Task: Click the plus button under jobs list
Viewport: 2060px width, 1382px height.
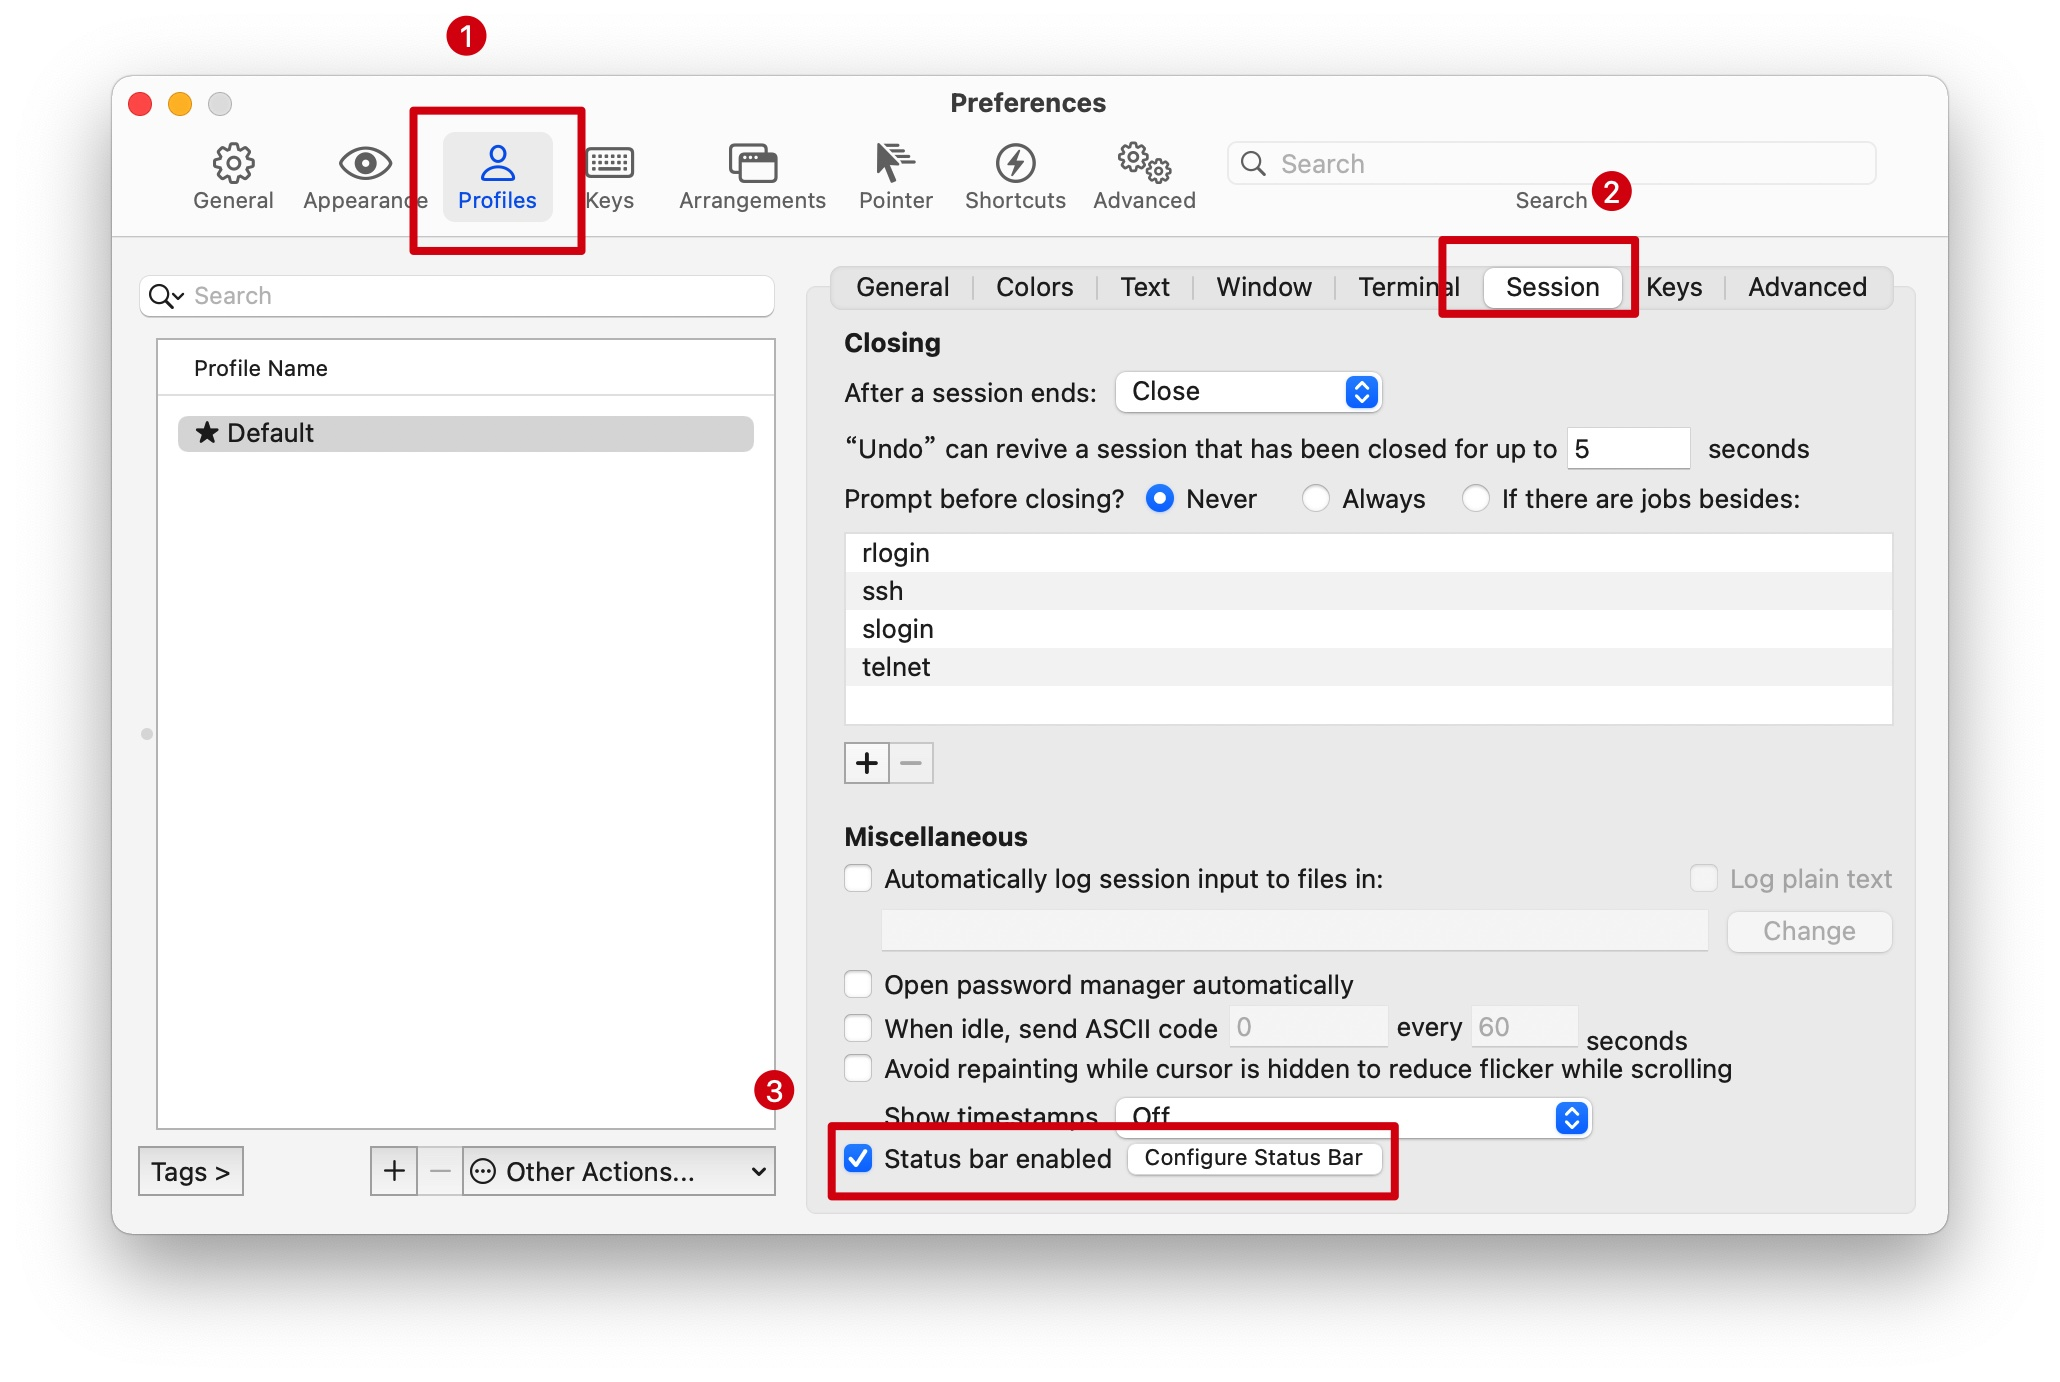Action: click(866, 763)
